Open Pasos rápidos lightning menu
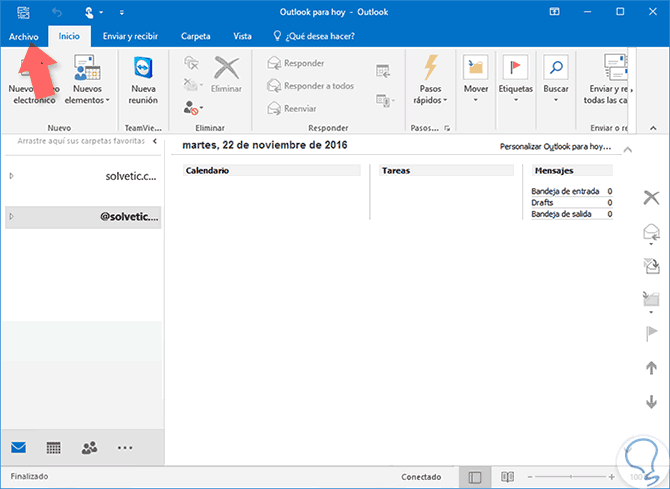Screen dimensions: 670x489 (x=430, y=80)
